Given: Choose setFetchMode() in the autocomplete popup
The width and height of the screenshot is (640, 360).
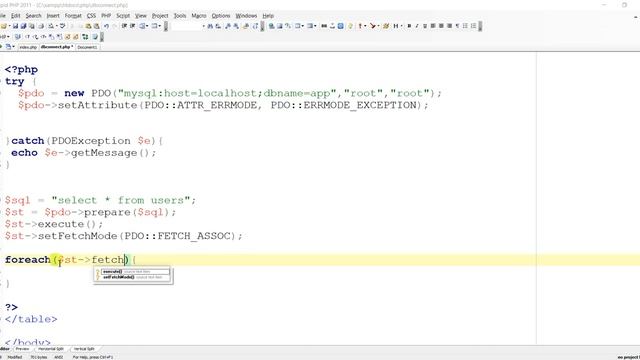Looking at the screenshot, I should point(135,277).
